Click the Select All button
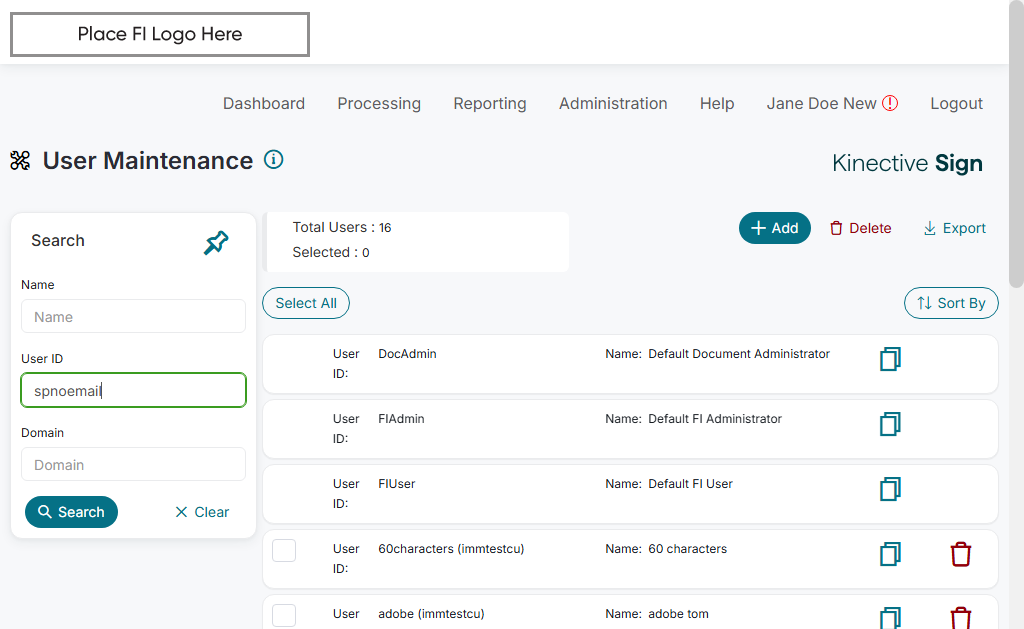This screenshot has height=629, width=1024. (306, 303)
